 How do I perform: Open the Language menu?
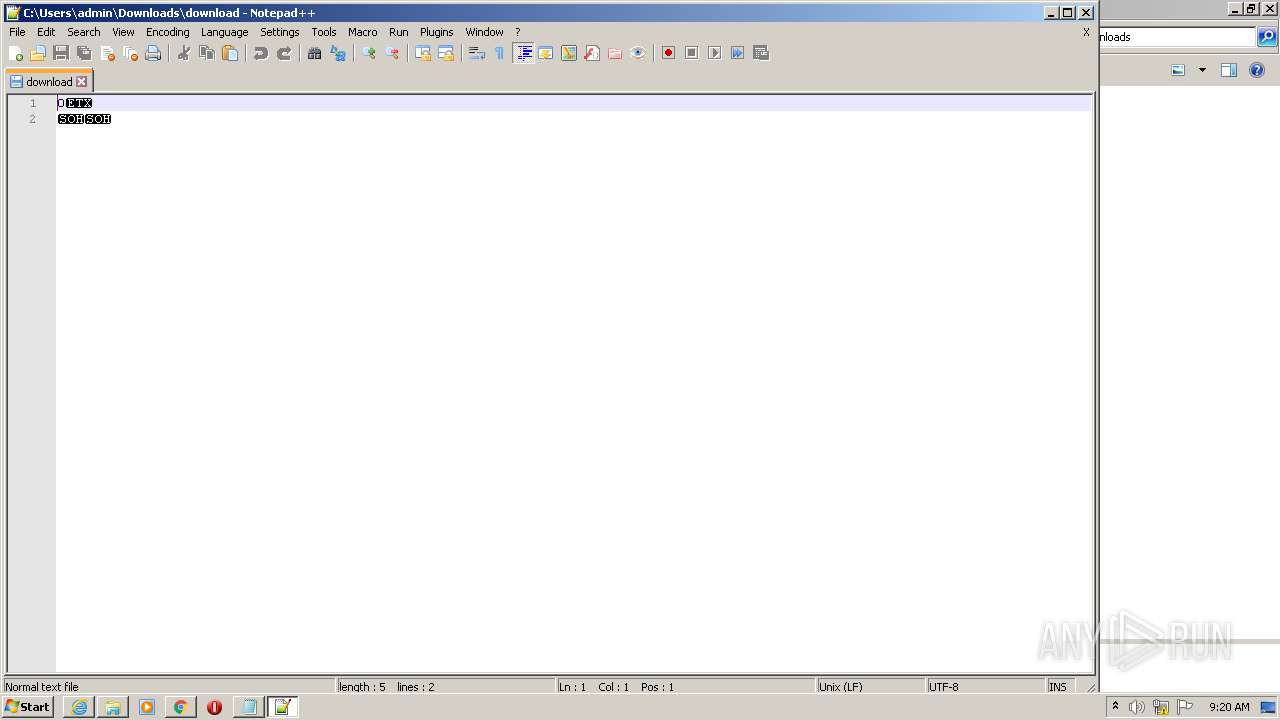[x=225, y=32]
